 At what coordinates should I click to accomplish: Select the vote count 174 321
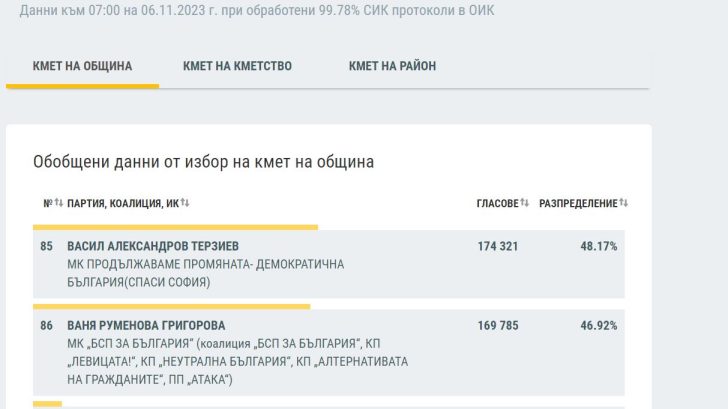(498, 246)
